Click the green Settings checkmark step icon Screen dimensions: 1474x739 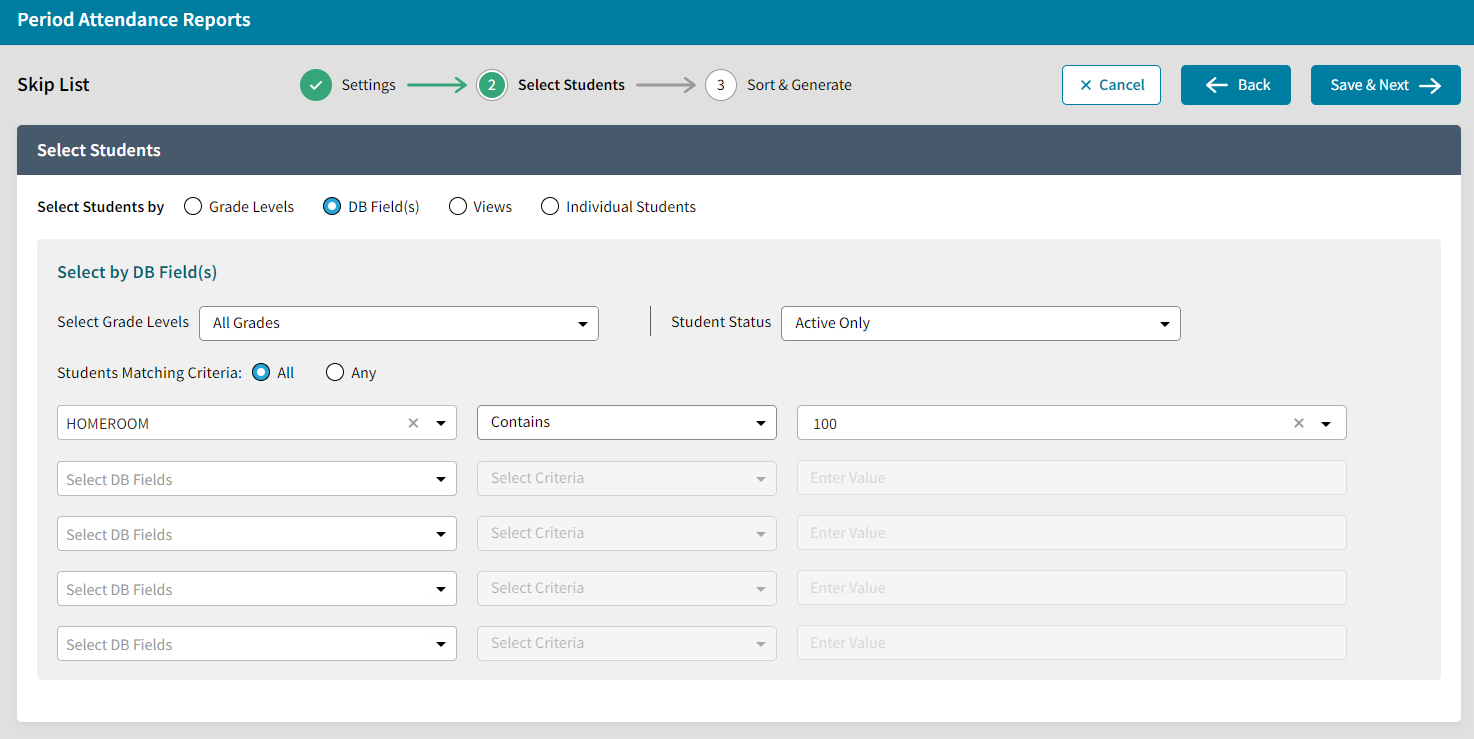click(316, 85)
